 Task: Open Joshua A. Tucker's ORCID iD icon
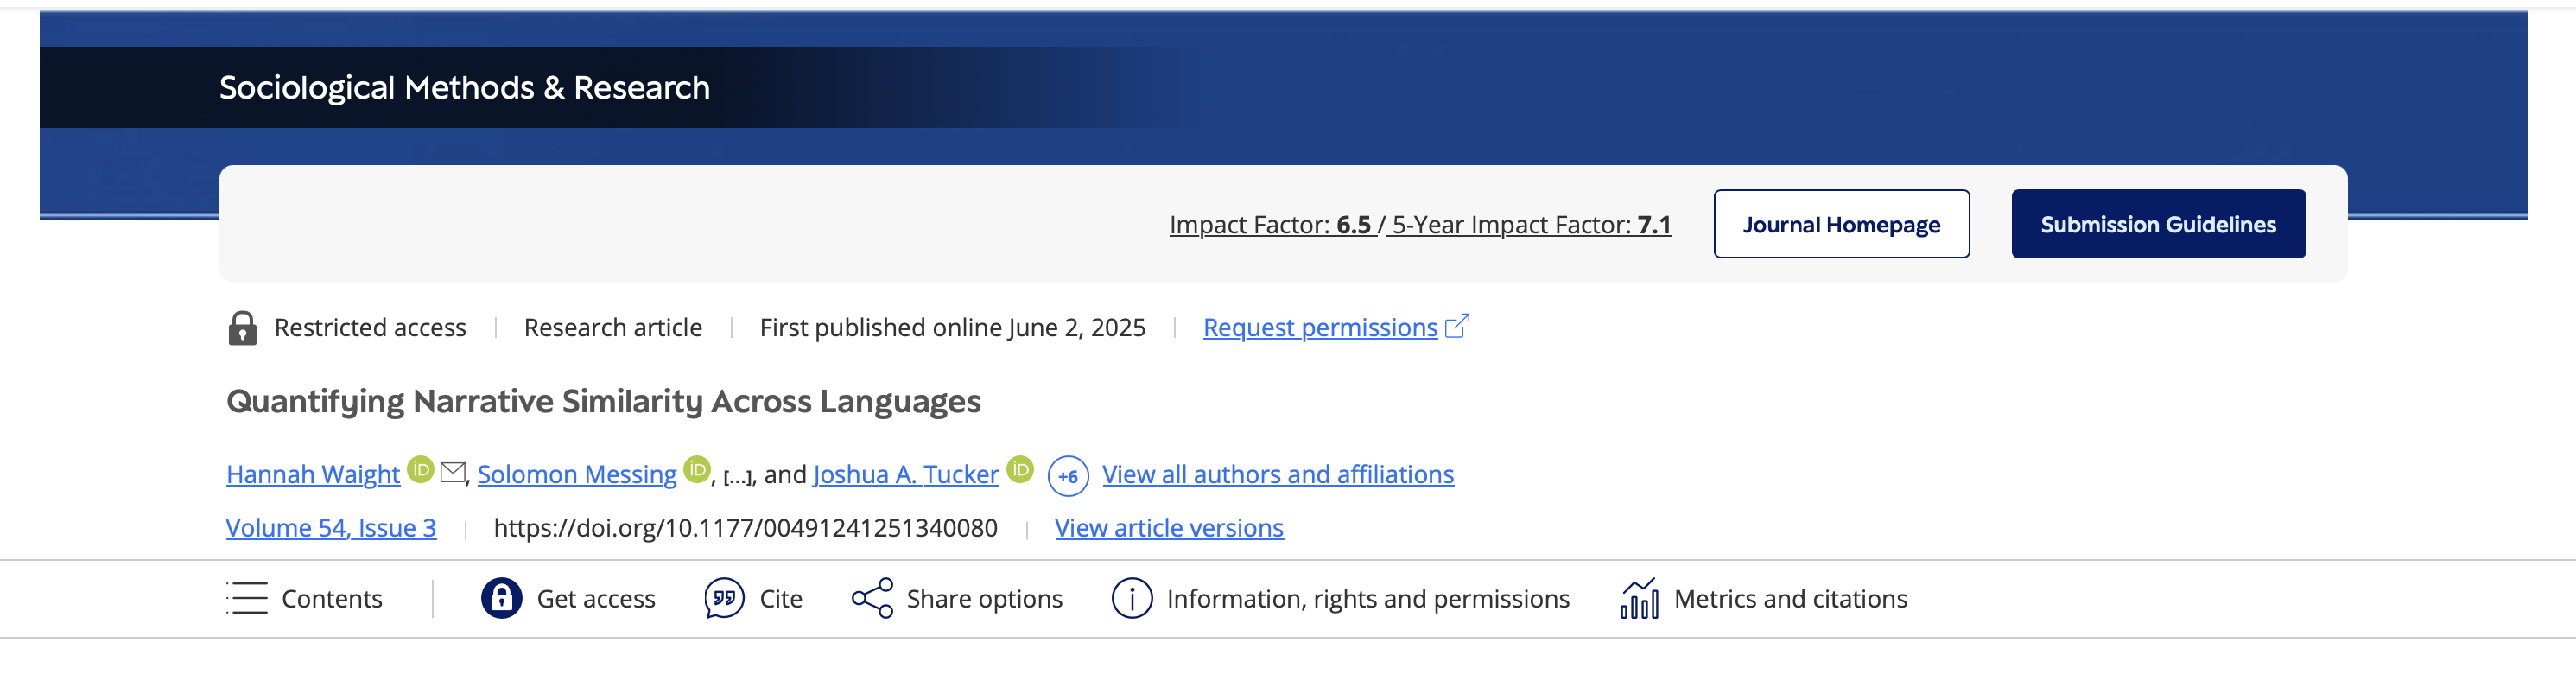point(1020,470)
